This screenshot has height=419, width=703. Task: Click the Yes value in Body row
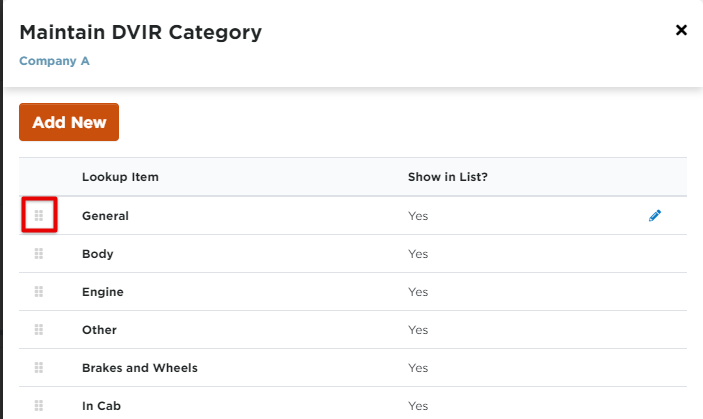pyautogui.click(x=418, y=254)
